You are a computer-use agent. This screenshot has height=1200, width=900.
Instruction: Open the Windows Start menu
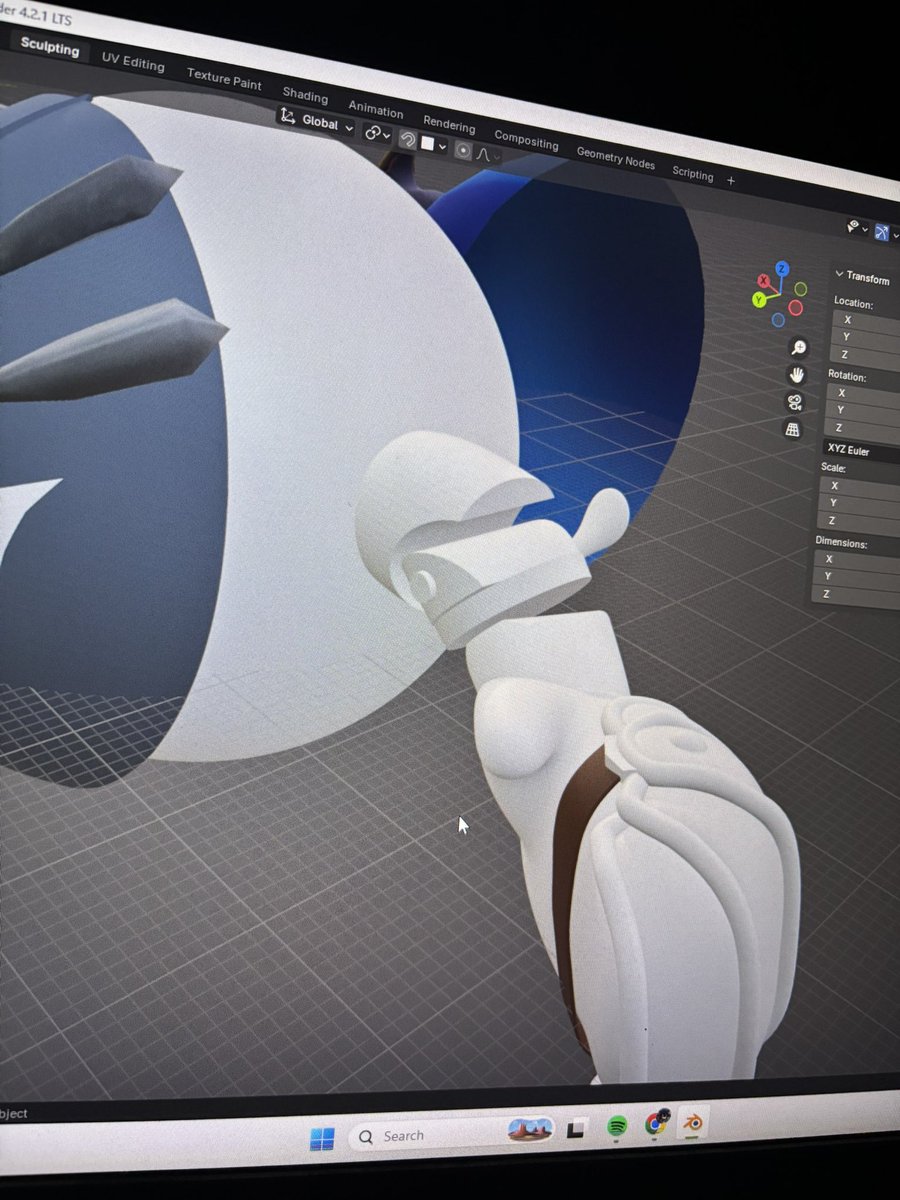tap(323, 1138)
